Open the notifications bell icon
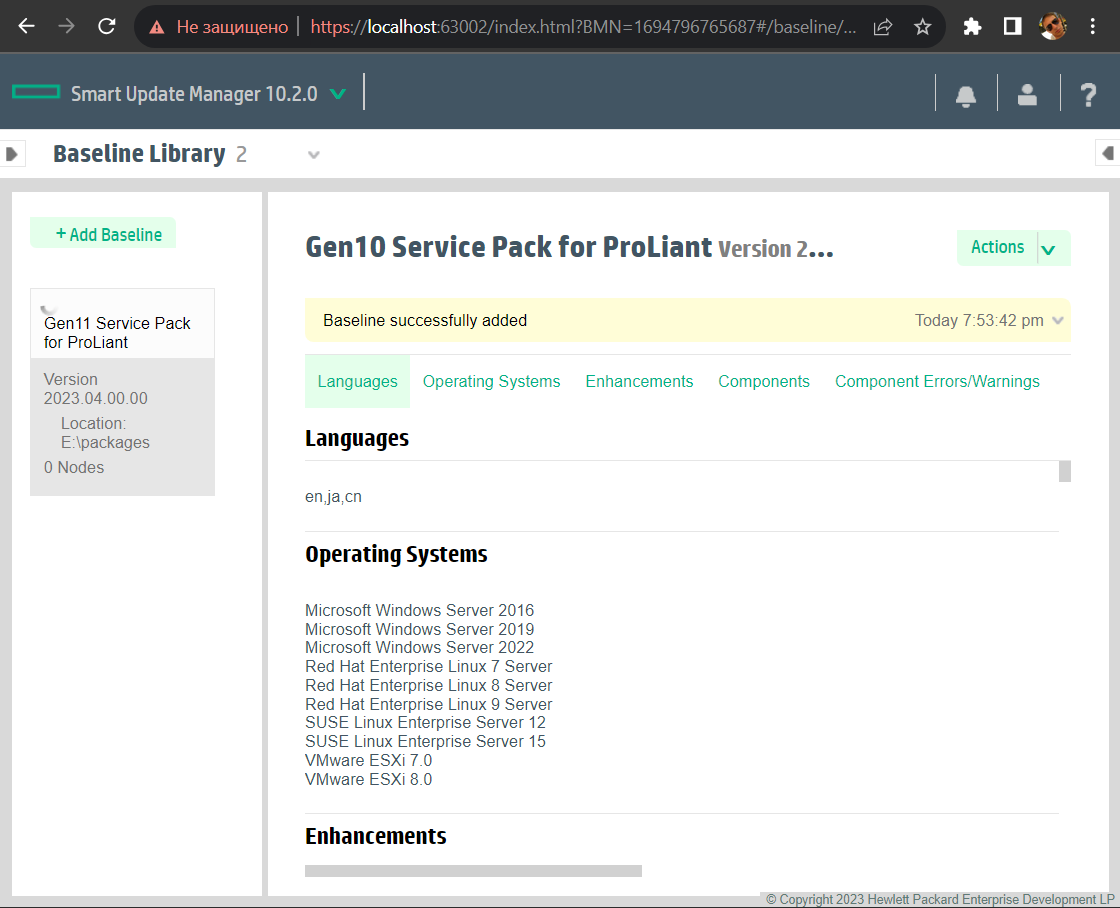The width and height of the screenshot is (1120, 908). (965, 95)
